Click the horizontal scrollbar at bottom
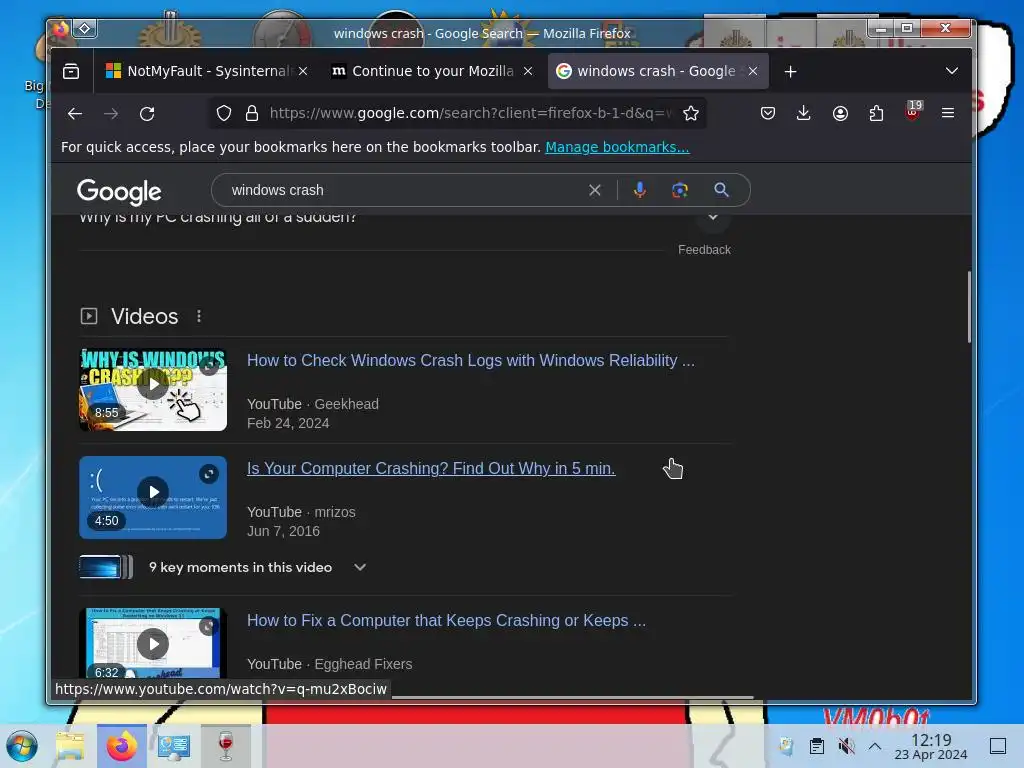 click(573, 697)
